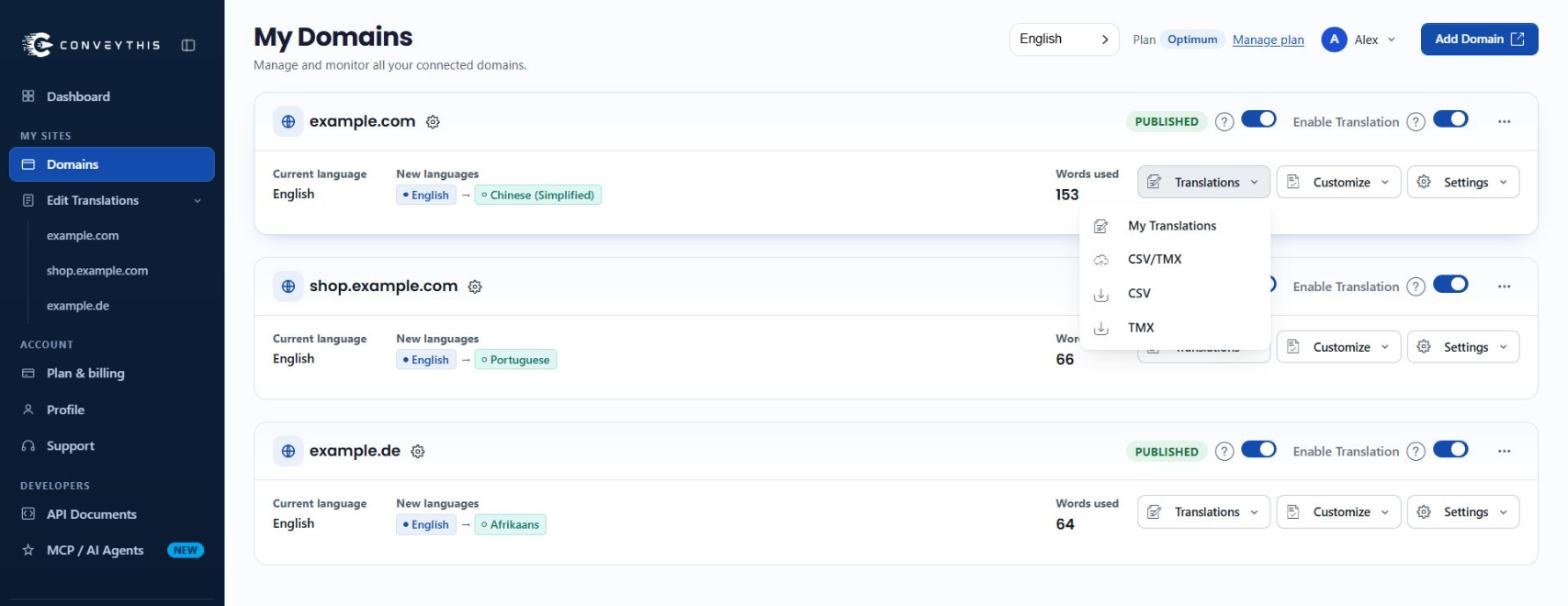Select My Translations from the dropdown

pyautogui.click(x=1175, y=226)
